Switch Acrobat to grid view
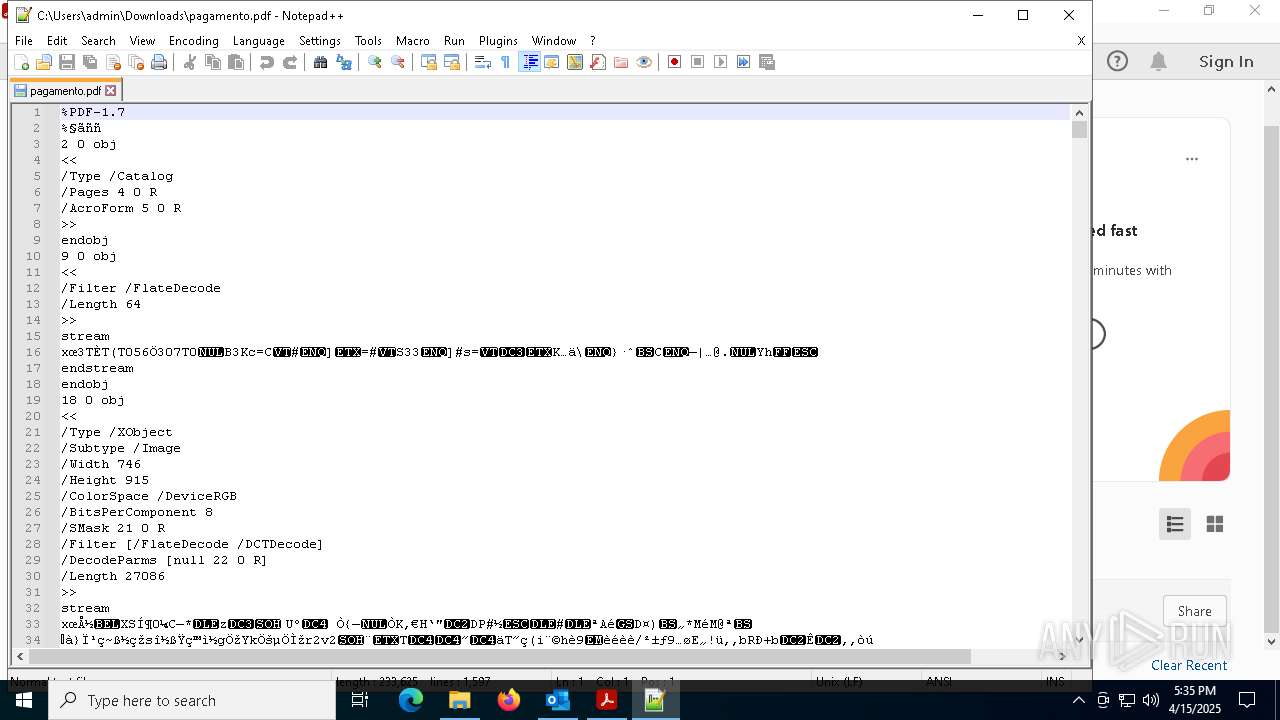This screenshot has height=720, width=1280. pos(1215,524)
